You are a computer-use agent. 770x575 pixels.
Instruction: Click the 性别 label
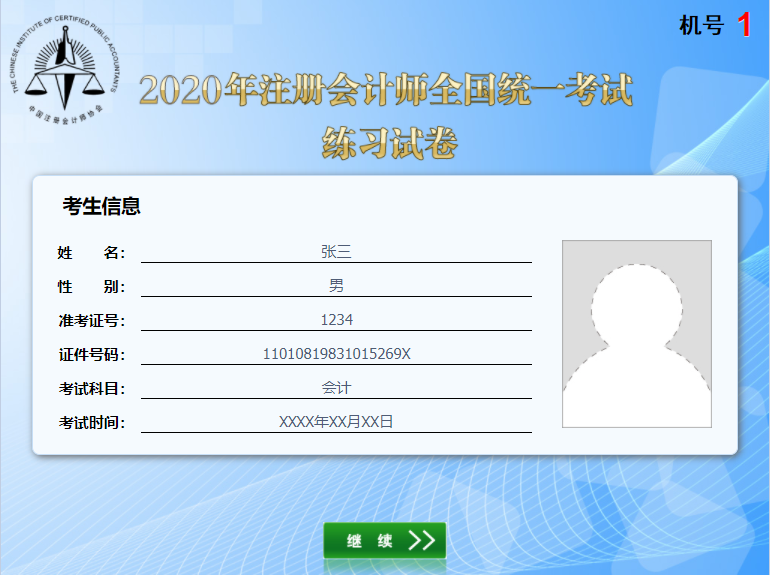[91, 287]
